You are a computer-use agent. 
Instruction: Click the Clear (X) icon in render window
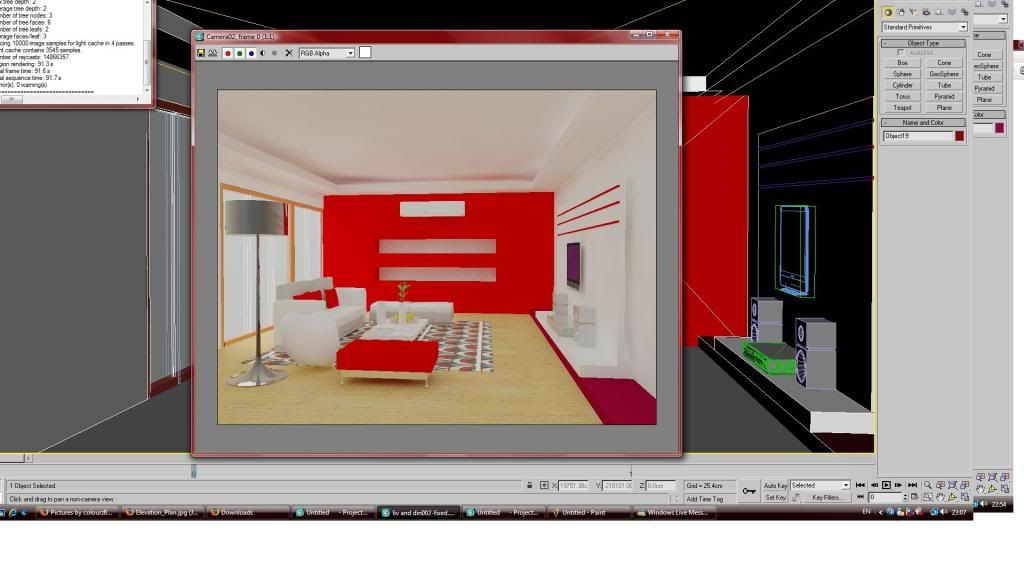pyautogui.click(x=290, y=53)
